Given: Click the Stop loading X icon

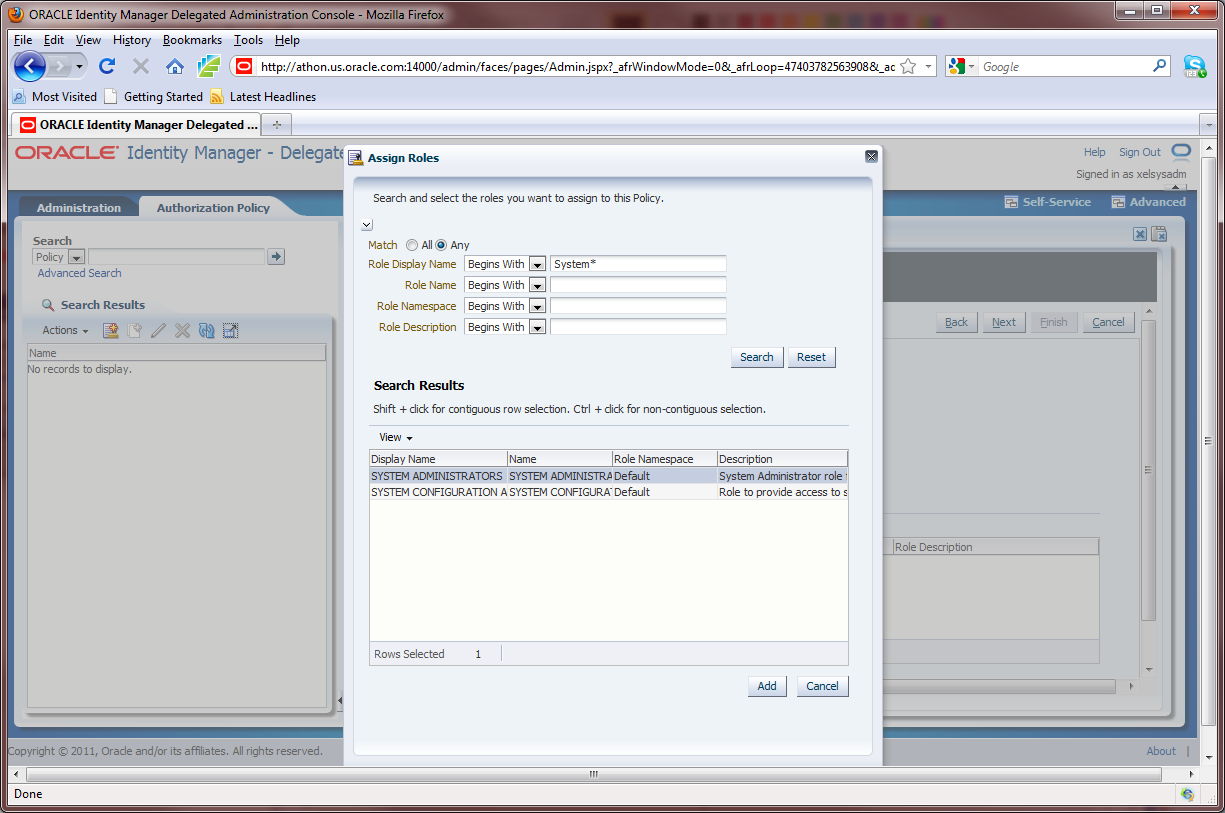Looking at the screenshot, I should tap(141, 67).
